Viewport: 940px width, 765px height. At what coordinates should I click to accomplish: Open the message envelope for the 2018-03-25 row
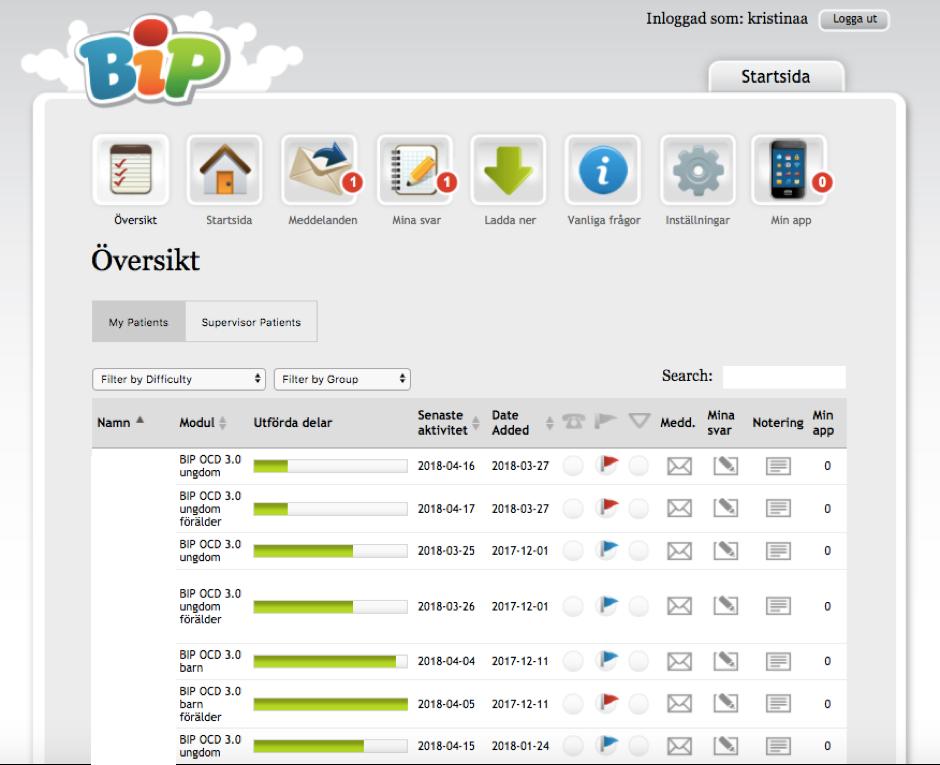point(679,551)
